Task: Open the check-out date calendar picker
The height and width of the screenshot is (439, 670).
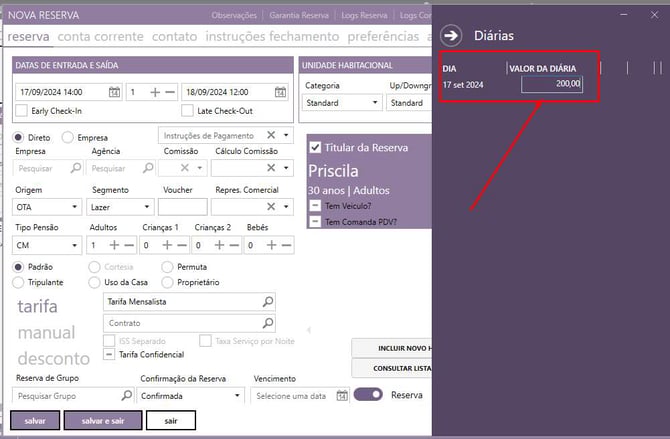Action: [x=281, y=92]
